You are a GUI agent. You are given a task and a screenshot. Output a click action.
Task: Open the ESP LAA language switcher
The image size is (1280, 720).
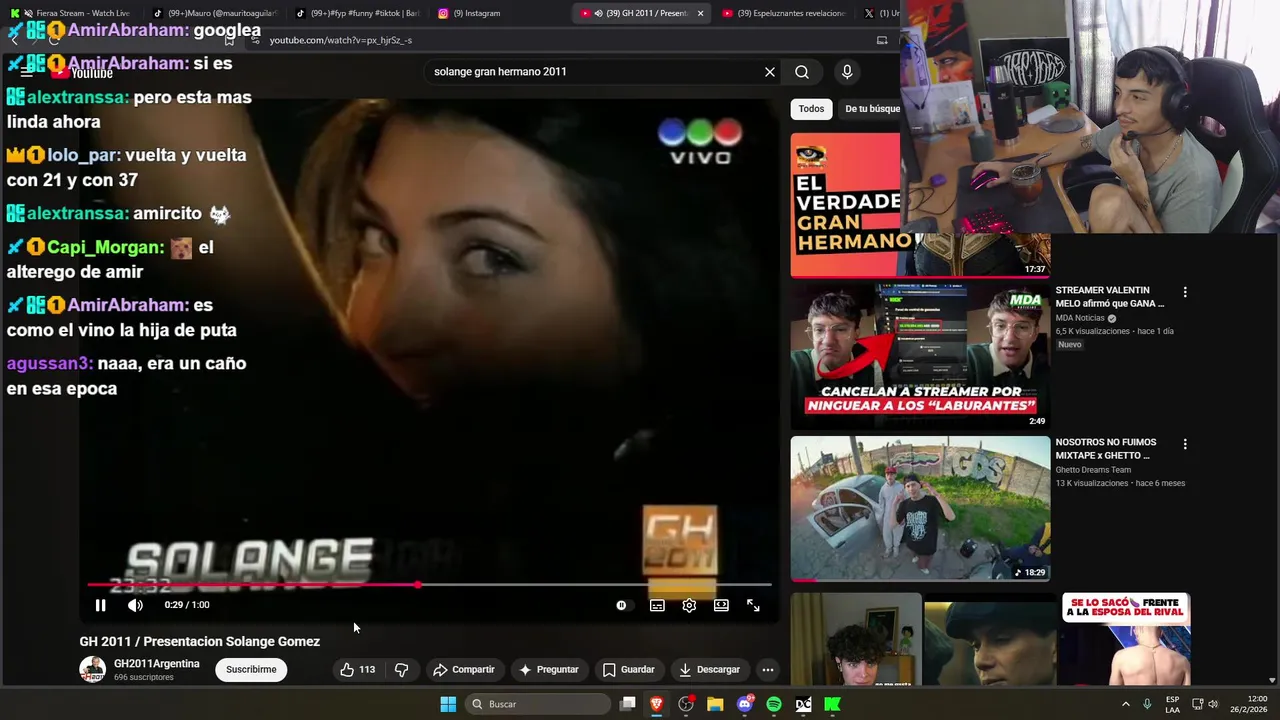1172,704
